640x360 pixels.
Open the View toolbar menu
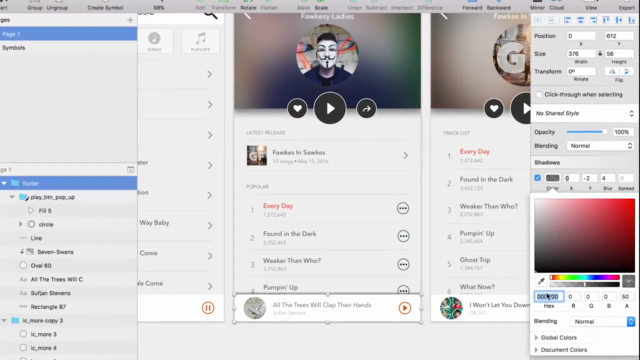coord(591,6)
